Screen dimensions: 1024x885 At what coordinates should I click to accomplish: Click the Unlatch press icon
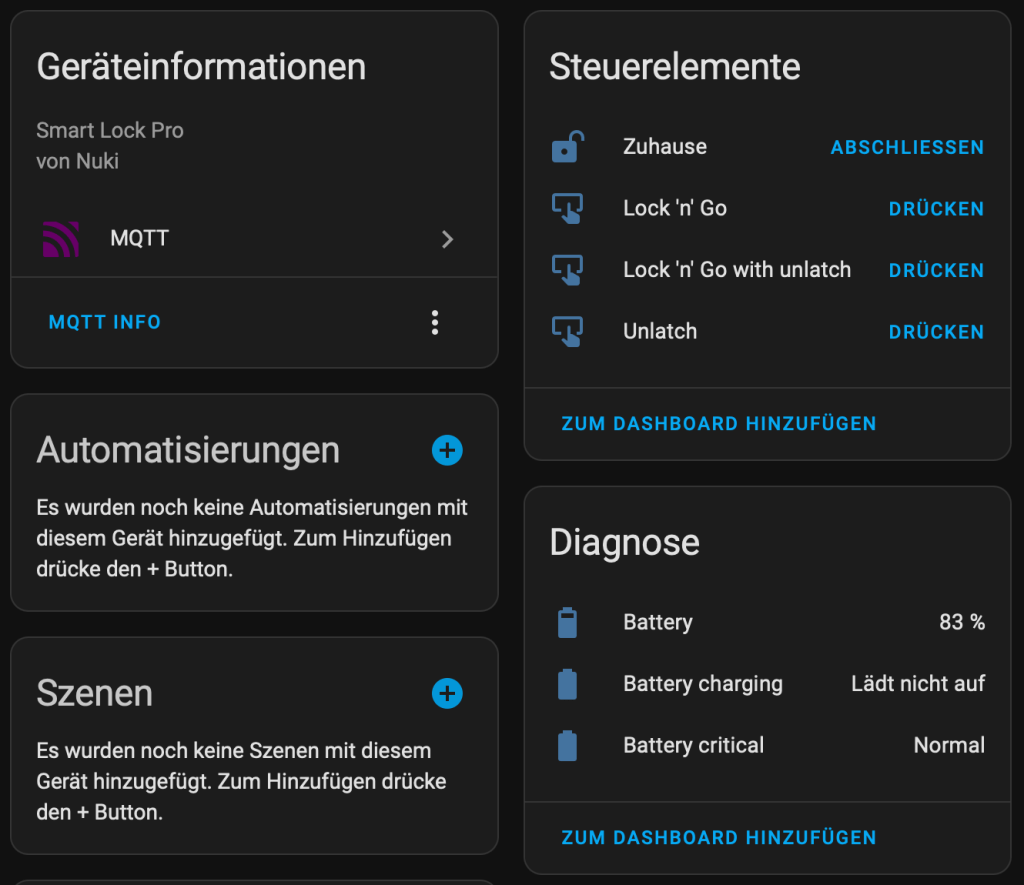(568, 331)
